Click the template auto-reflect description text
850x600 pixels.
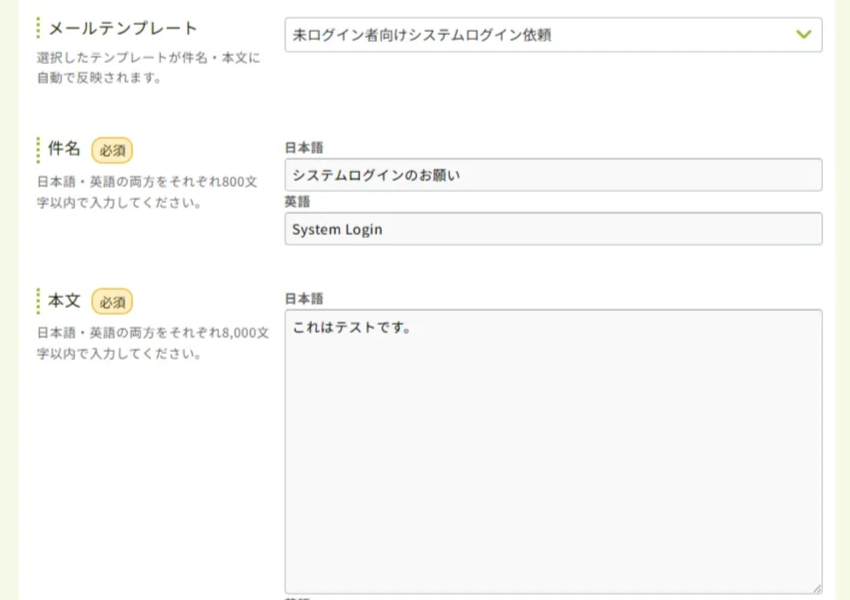(x=148, y=68)
